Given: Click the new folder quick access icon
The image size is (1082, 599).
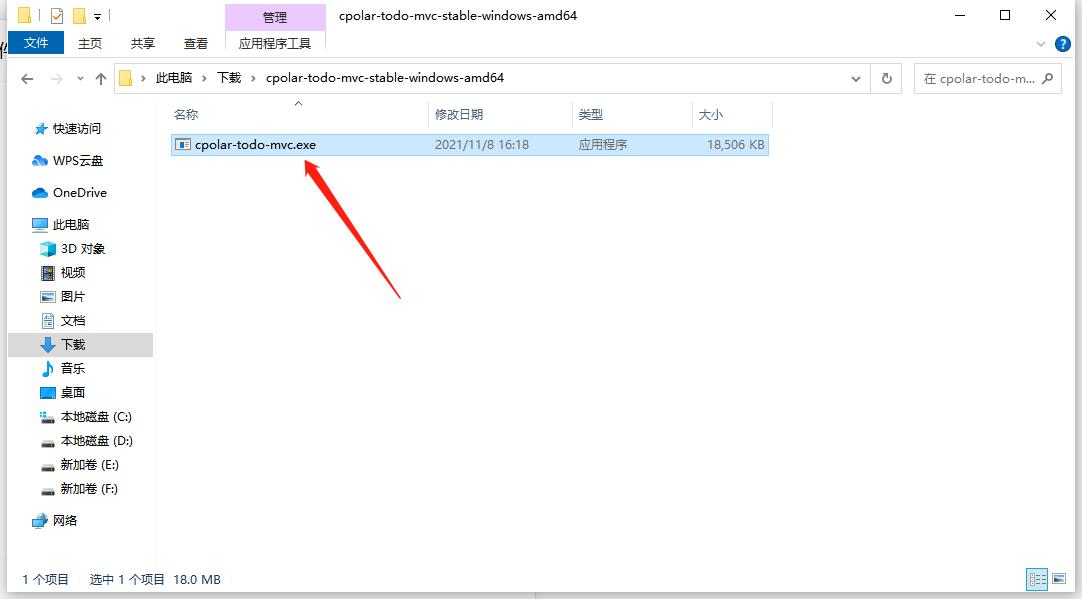Looking at the screenshot, I should [x=79, y=15].
